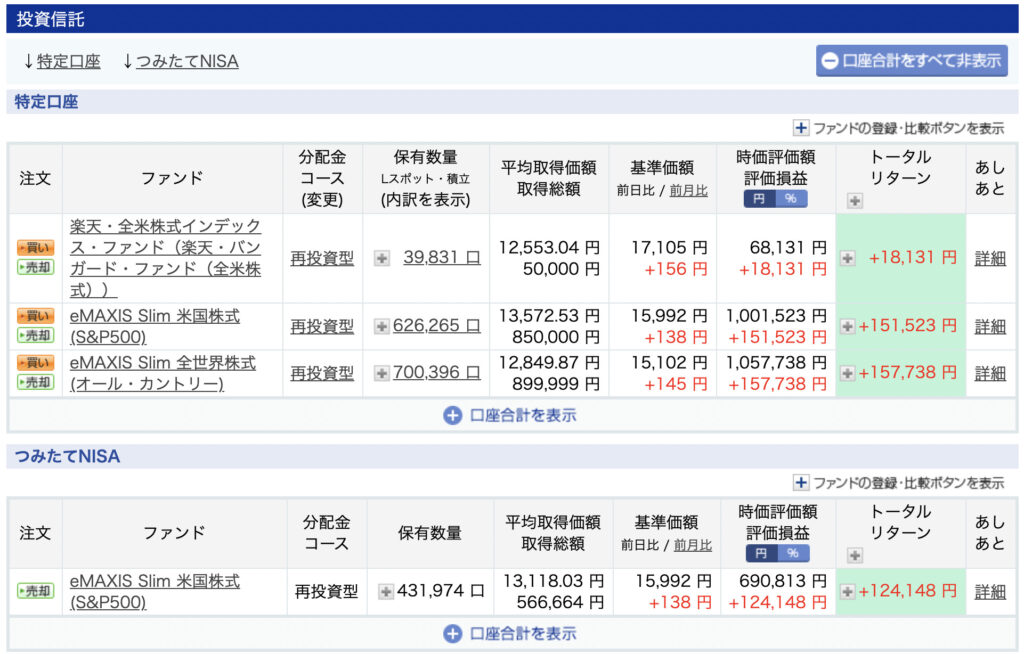Expand total return plus for +18,131 円
This screenshot has width=1024, height=654.
click(x=848, y=259)
